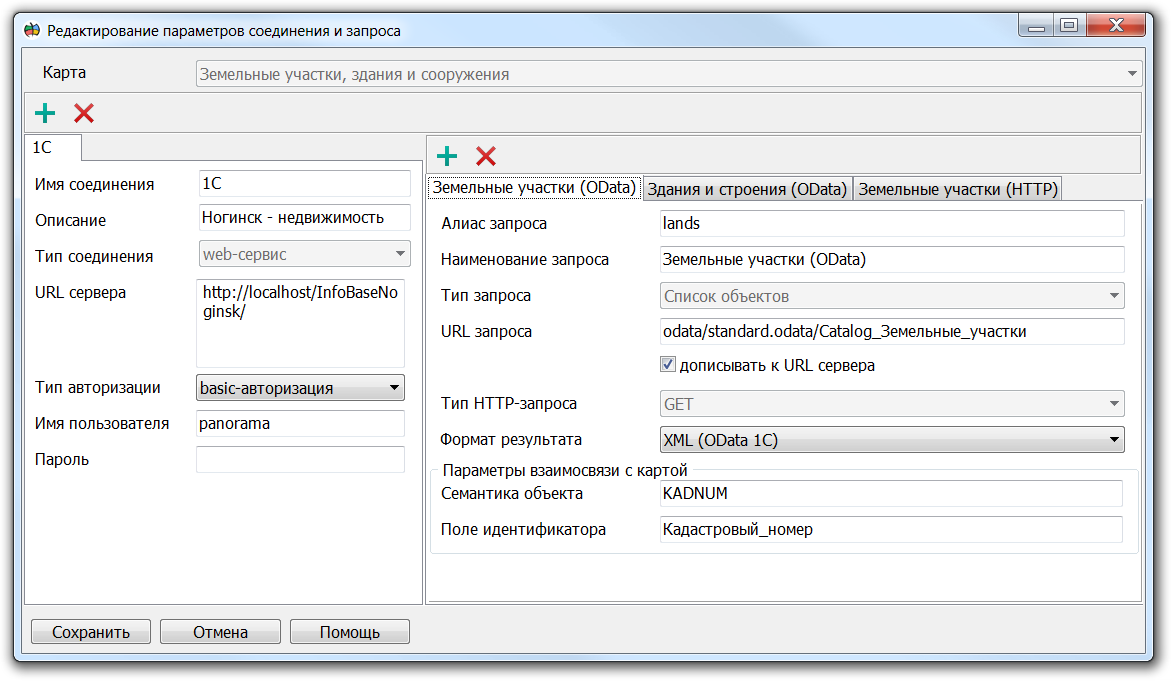The image size is (1172, 681).
Task: Click the application icon in the title bar
Action: point(29,30)
